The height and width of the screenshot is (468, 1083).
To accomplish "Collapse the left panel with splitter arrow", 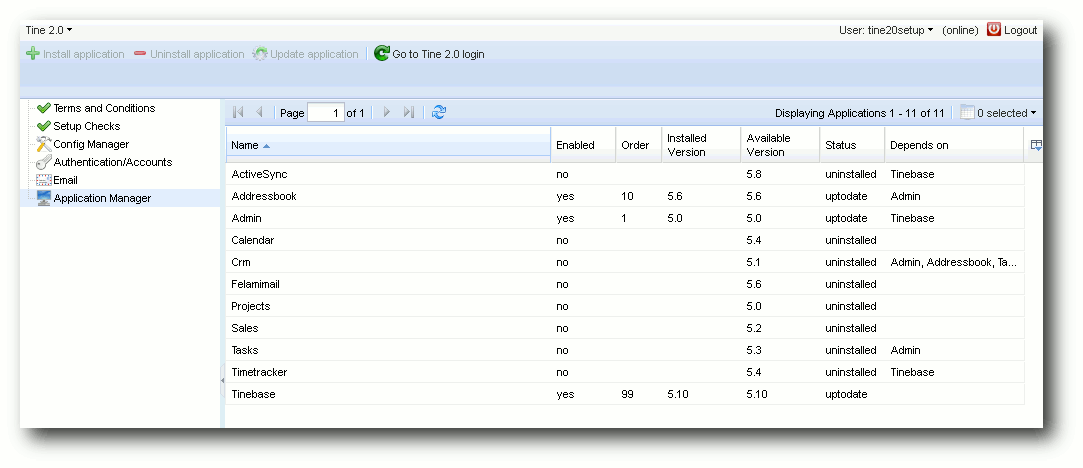I will point(222,380).
